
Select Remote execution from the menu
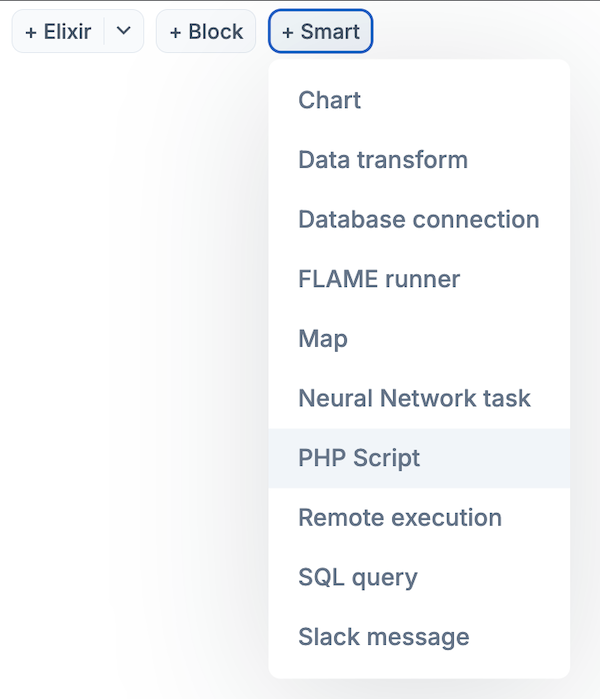[399, 518]
